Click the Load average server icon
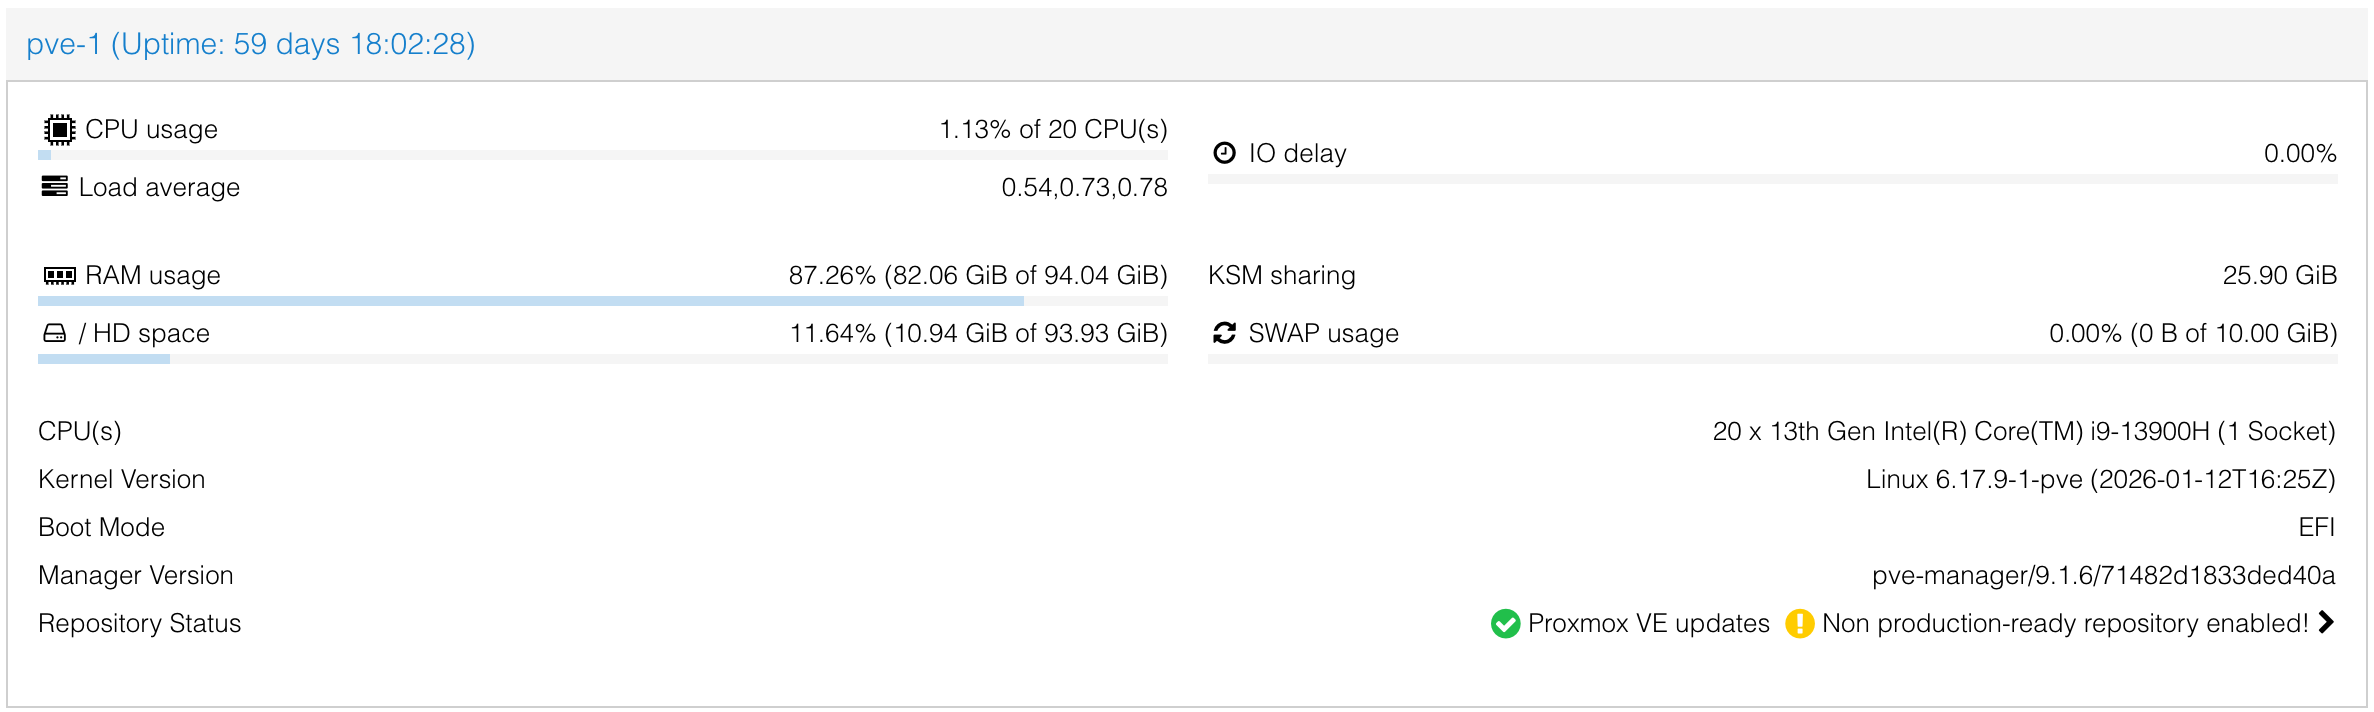 click(55, 187)
